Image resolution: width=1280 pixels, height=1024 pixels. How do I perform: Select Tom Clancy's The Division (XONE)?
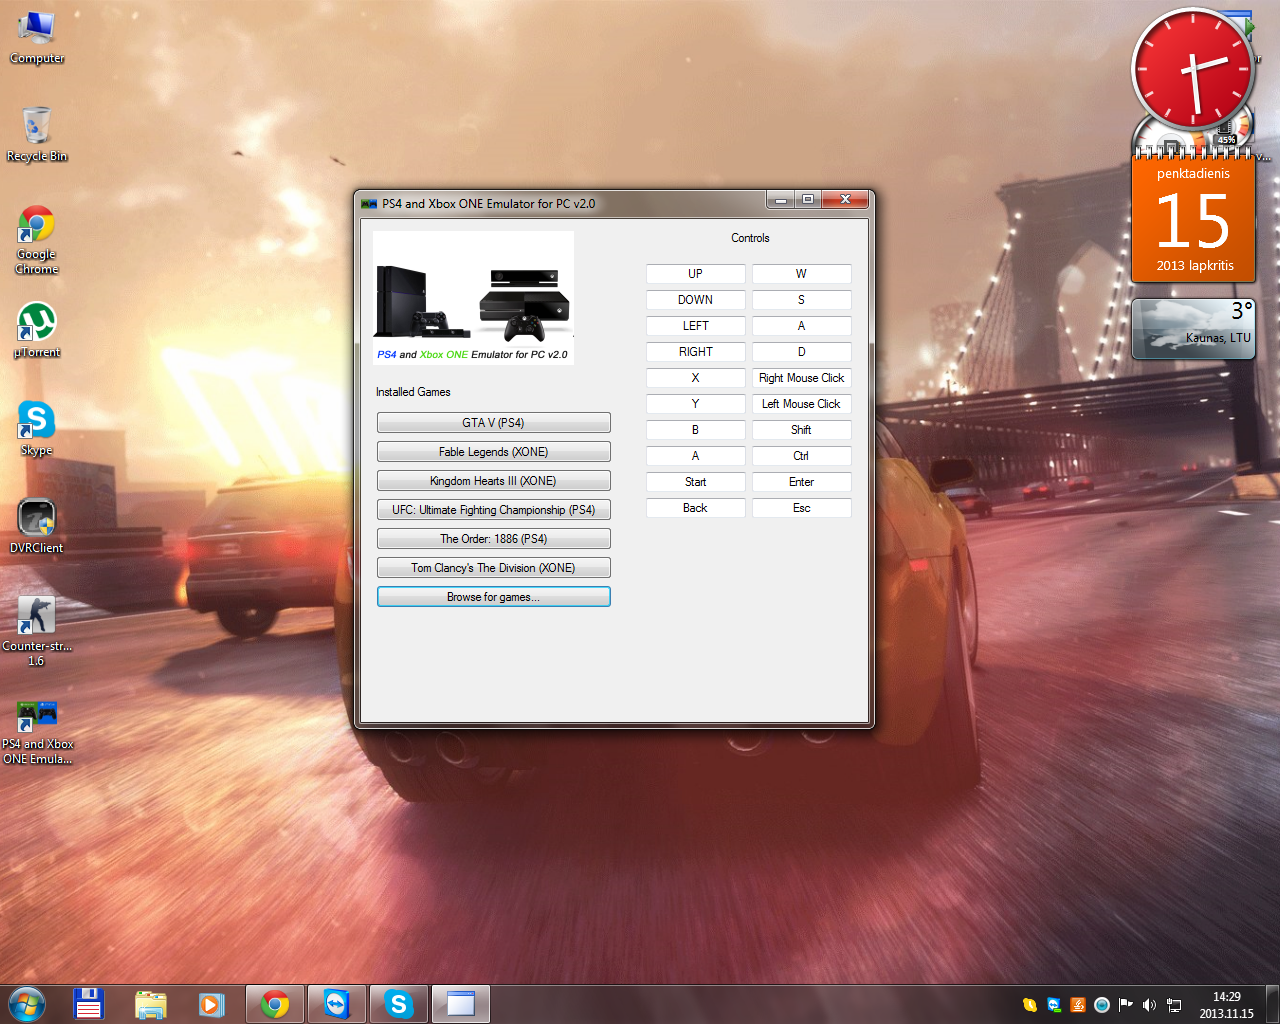[493, 567]
